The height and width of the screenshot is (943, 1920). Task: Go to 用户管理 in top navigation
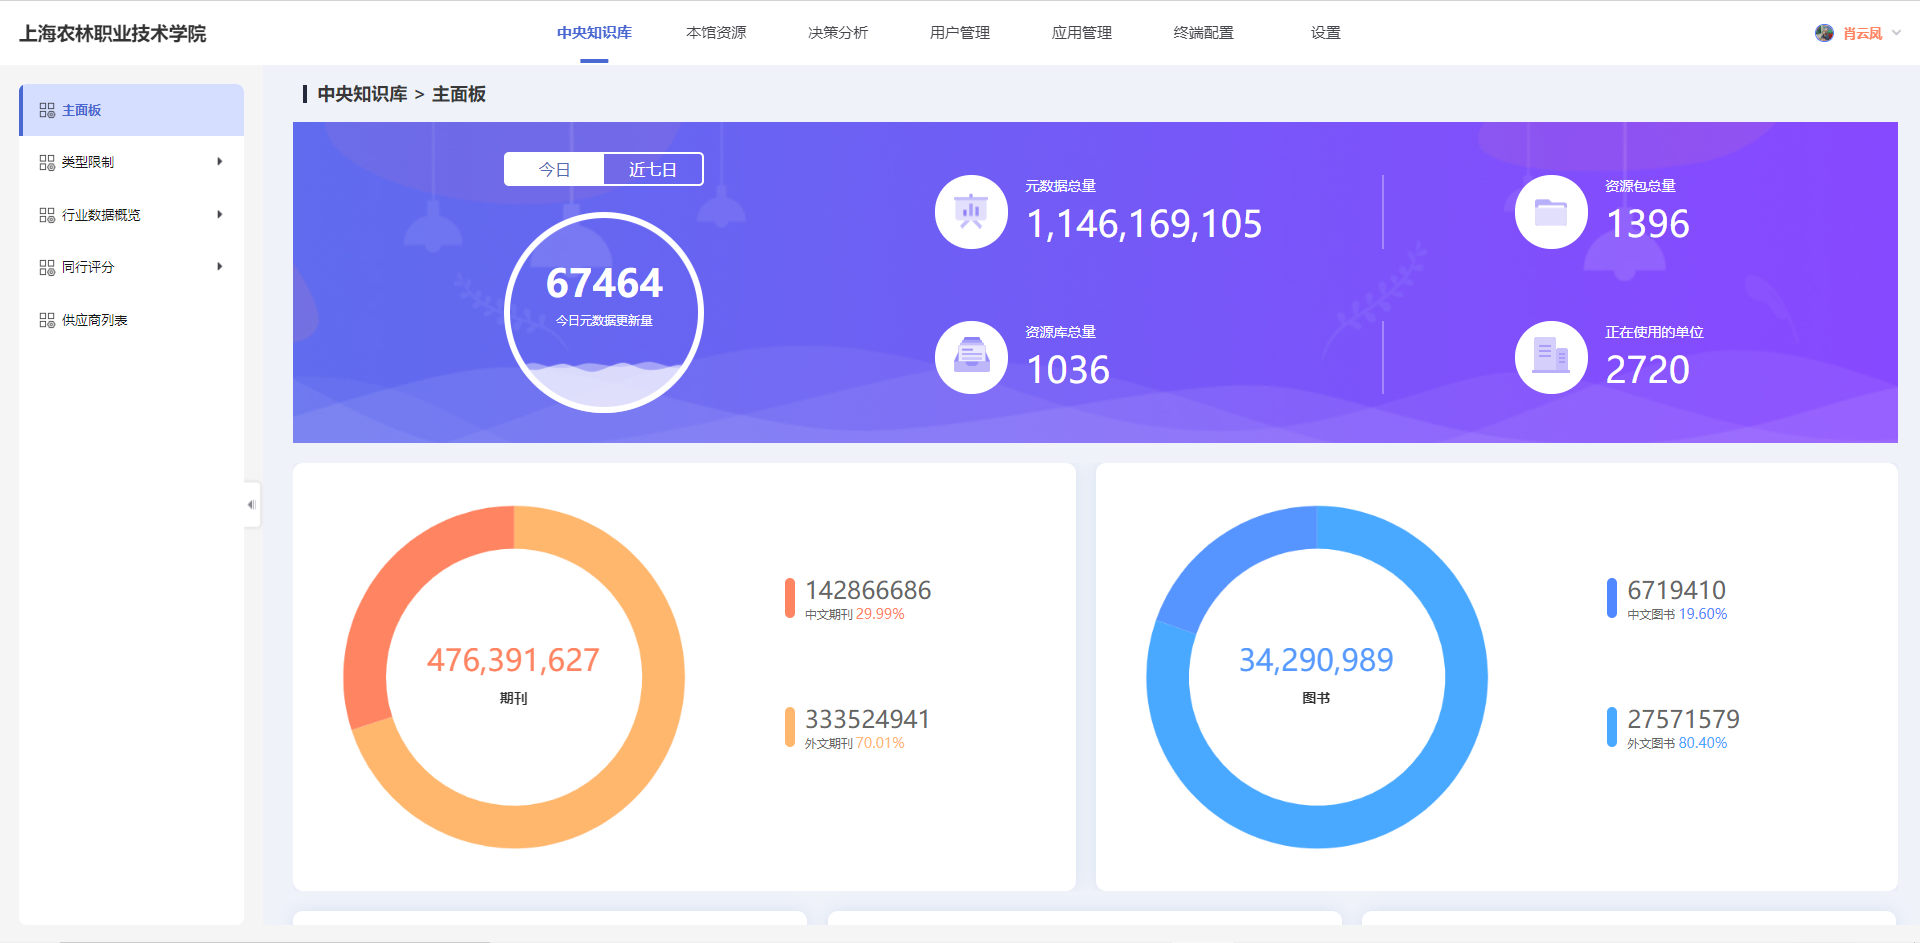pyautogui.click(x=960, y=33)
